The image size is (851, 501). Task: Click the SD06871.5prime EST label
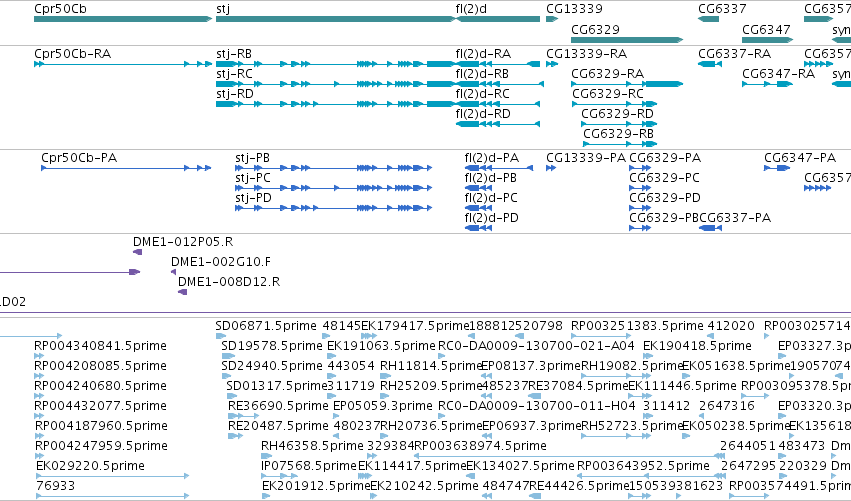point(266,326)
